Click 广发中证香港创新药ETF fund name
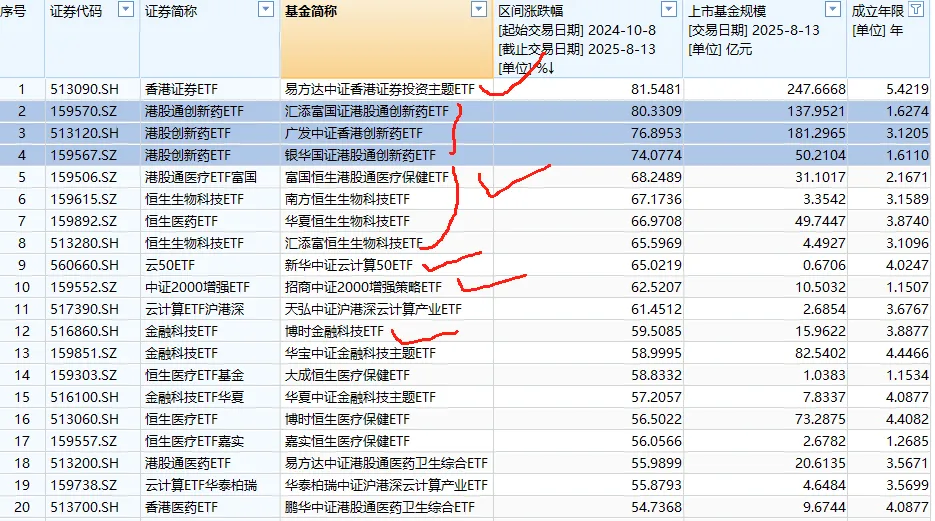Screen dimensions: 935x521 [354, 134]
